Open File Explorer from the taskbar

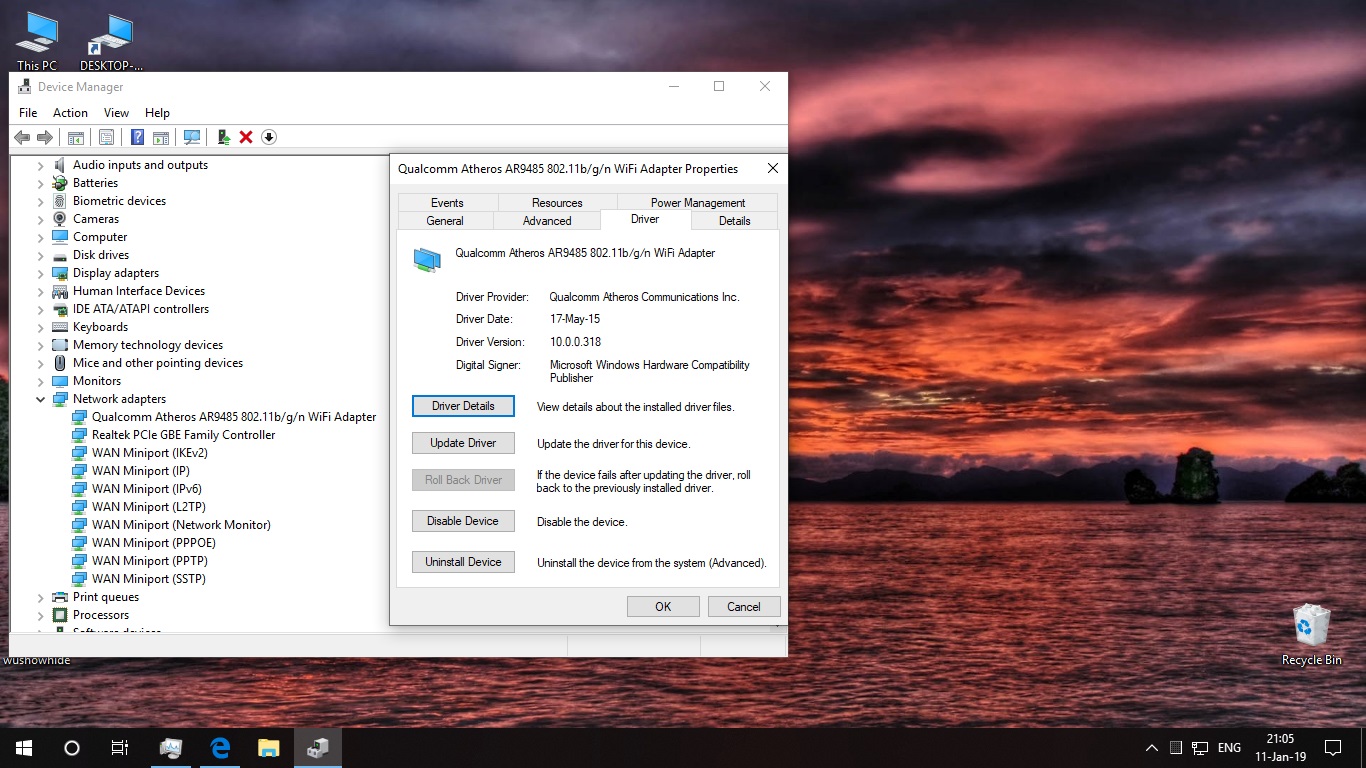[268, 747]
